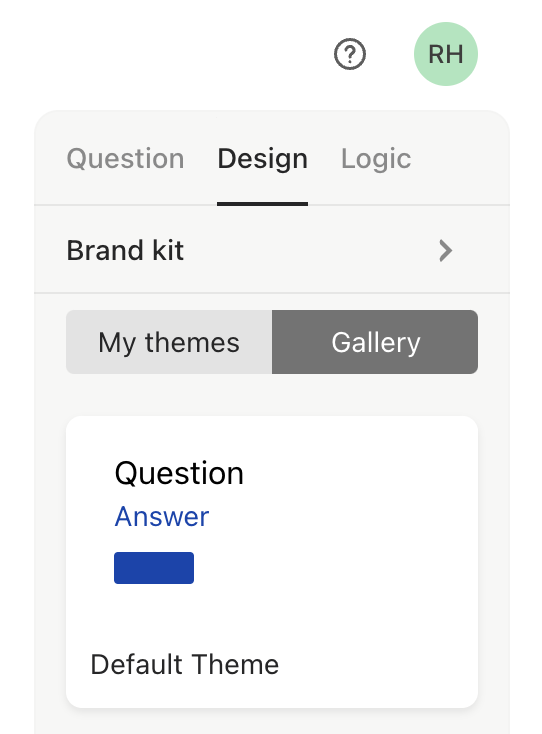Switch to My themes
The height and width of the screenshot is (734, 542).
pos(169,342)
